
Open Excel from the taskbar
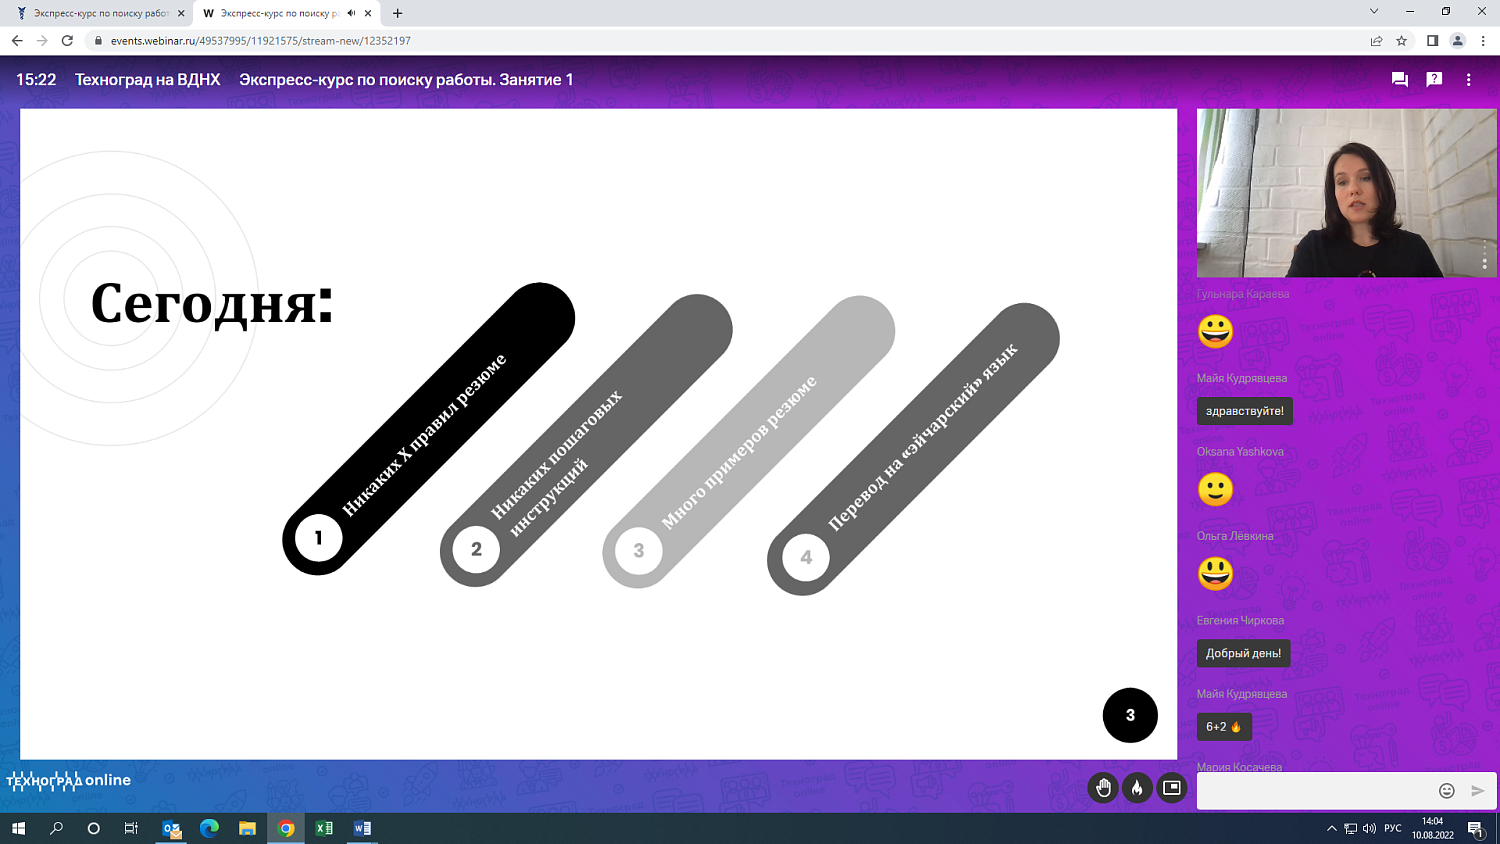(x=324, y=828)
